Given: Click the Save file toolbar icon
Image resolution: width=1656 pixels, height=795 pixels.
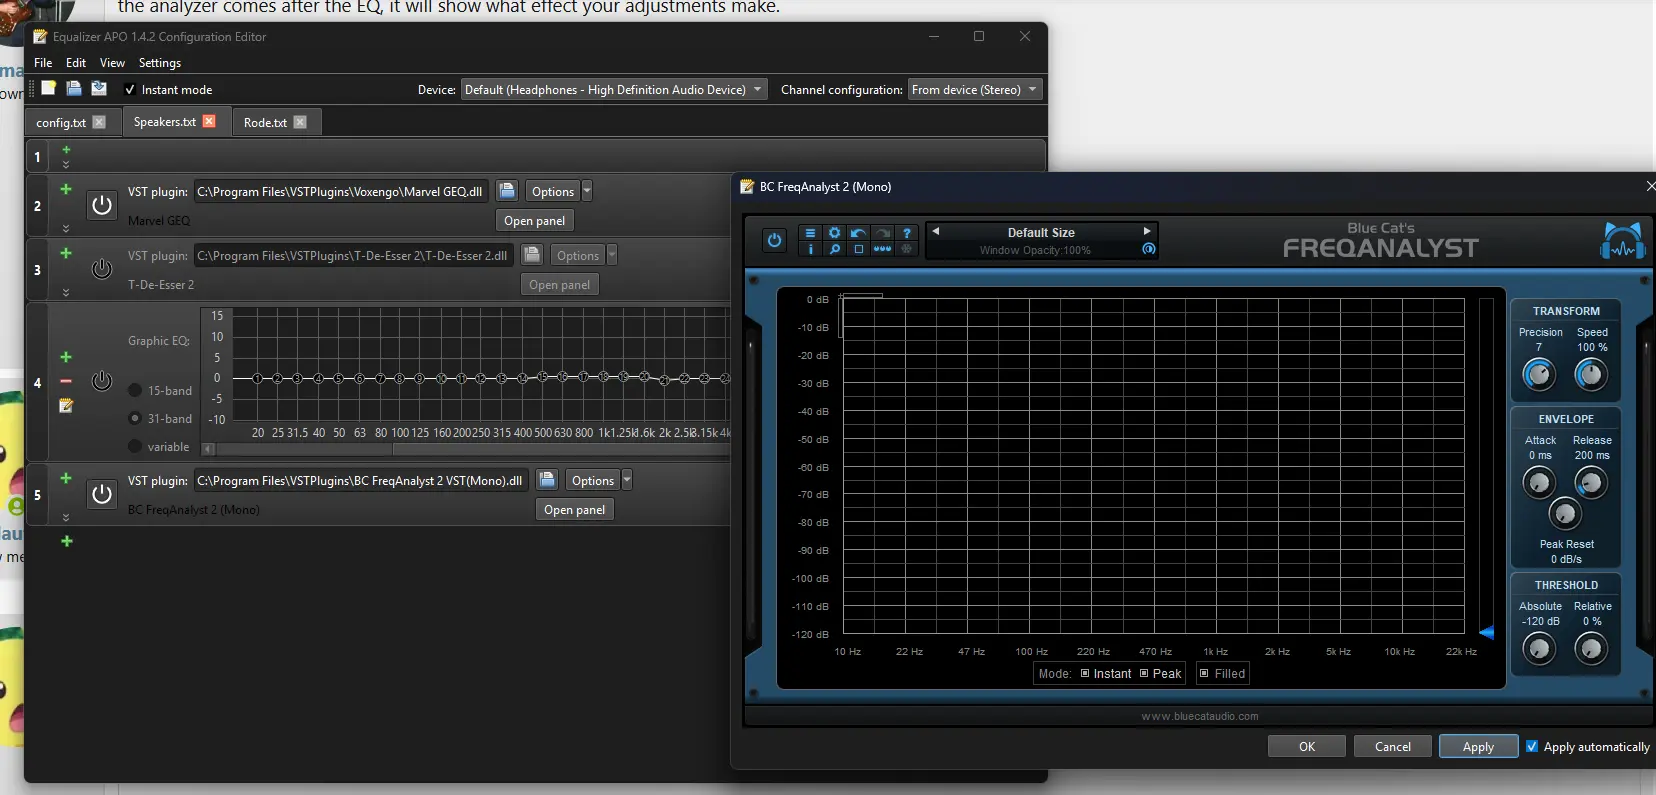Looking at the screenshot, I should point(98,89).
